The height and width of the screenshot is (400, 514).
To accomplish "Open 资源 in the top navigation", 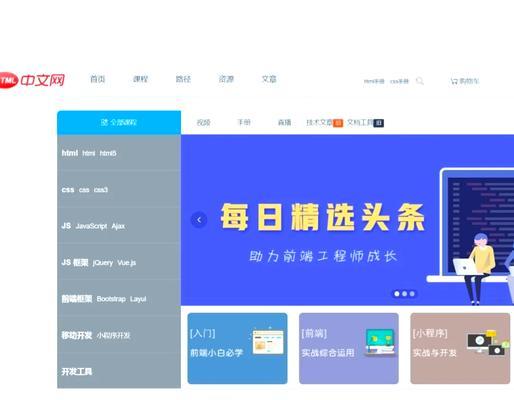I will point(226,79).
